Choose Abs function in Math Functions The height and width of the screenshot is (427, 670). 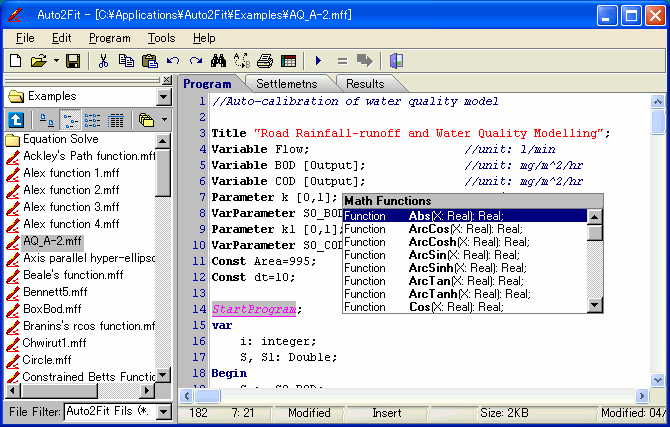coord(465,216)
